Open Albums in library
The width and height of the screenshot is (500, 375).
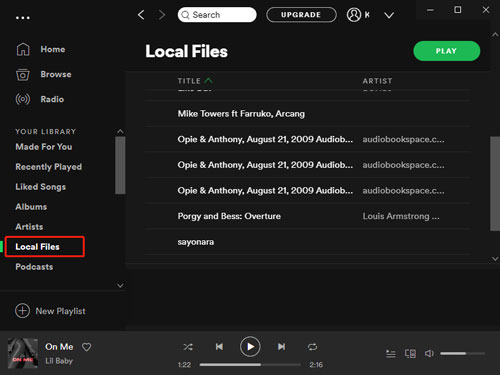click(31, 207)
